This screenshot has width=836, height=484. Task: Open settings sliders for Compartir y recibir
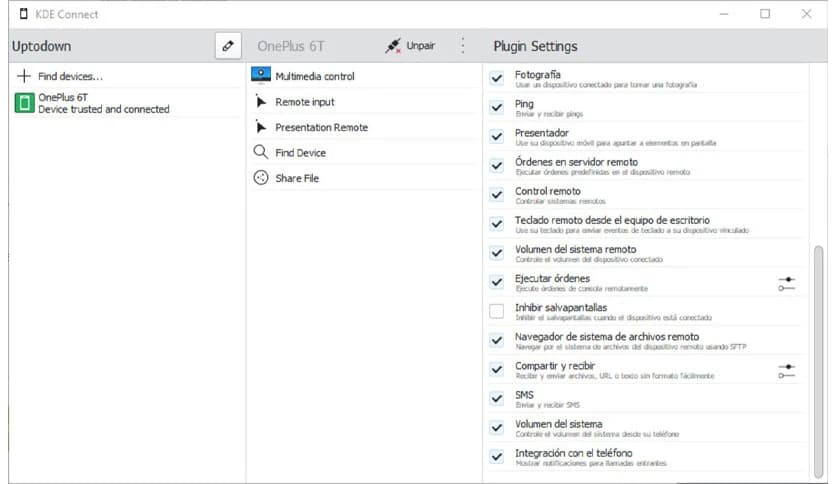click(x=786, y=371)
